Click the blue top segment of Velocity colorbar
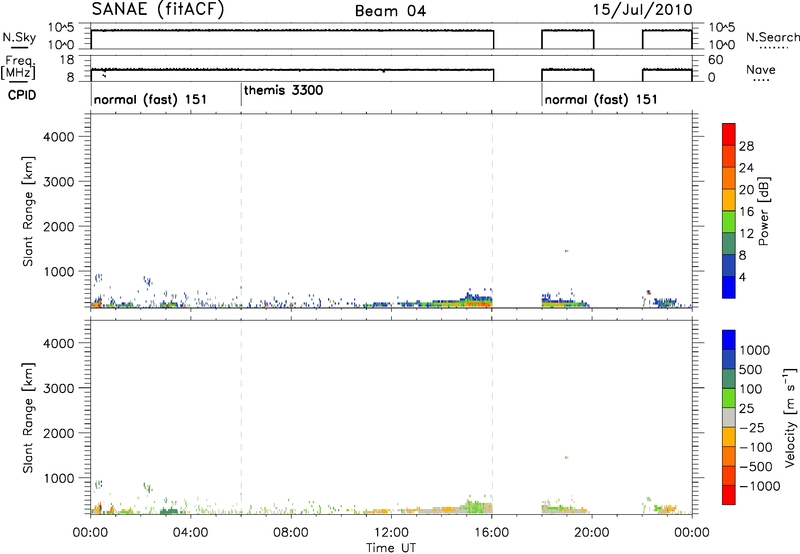The width and height of the screenshot is (800, 554). click(729, 340)
